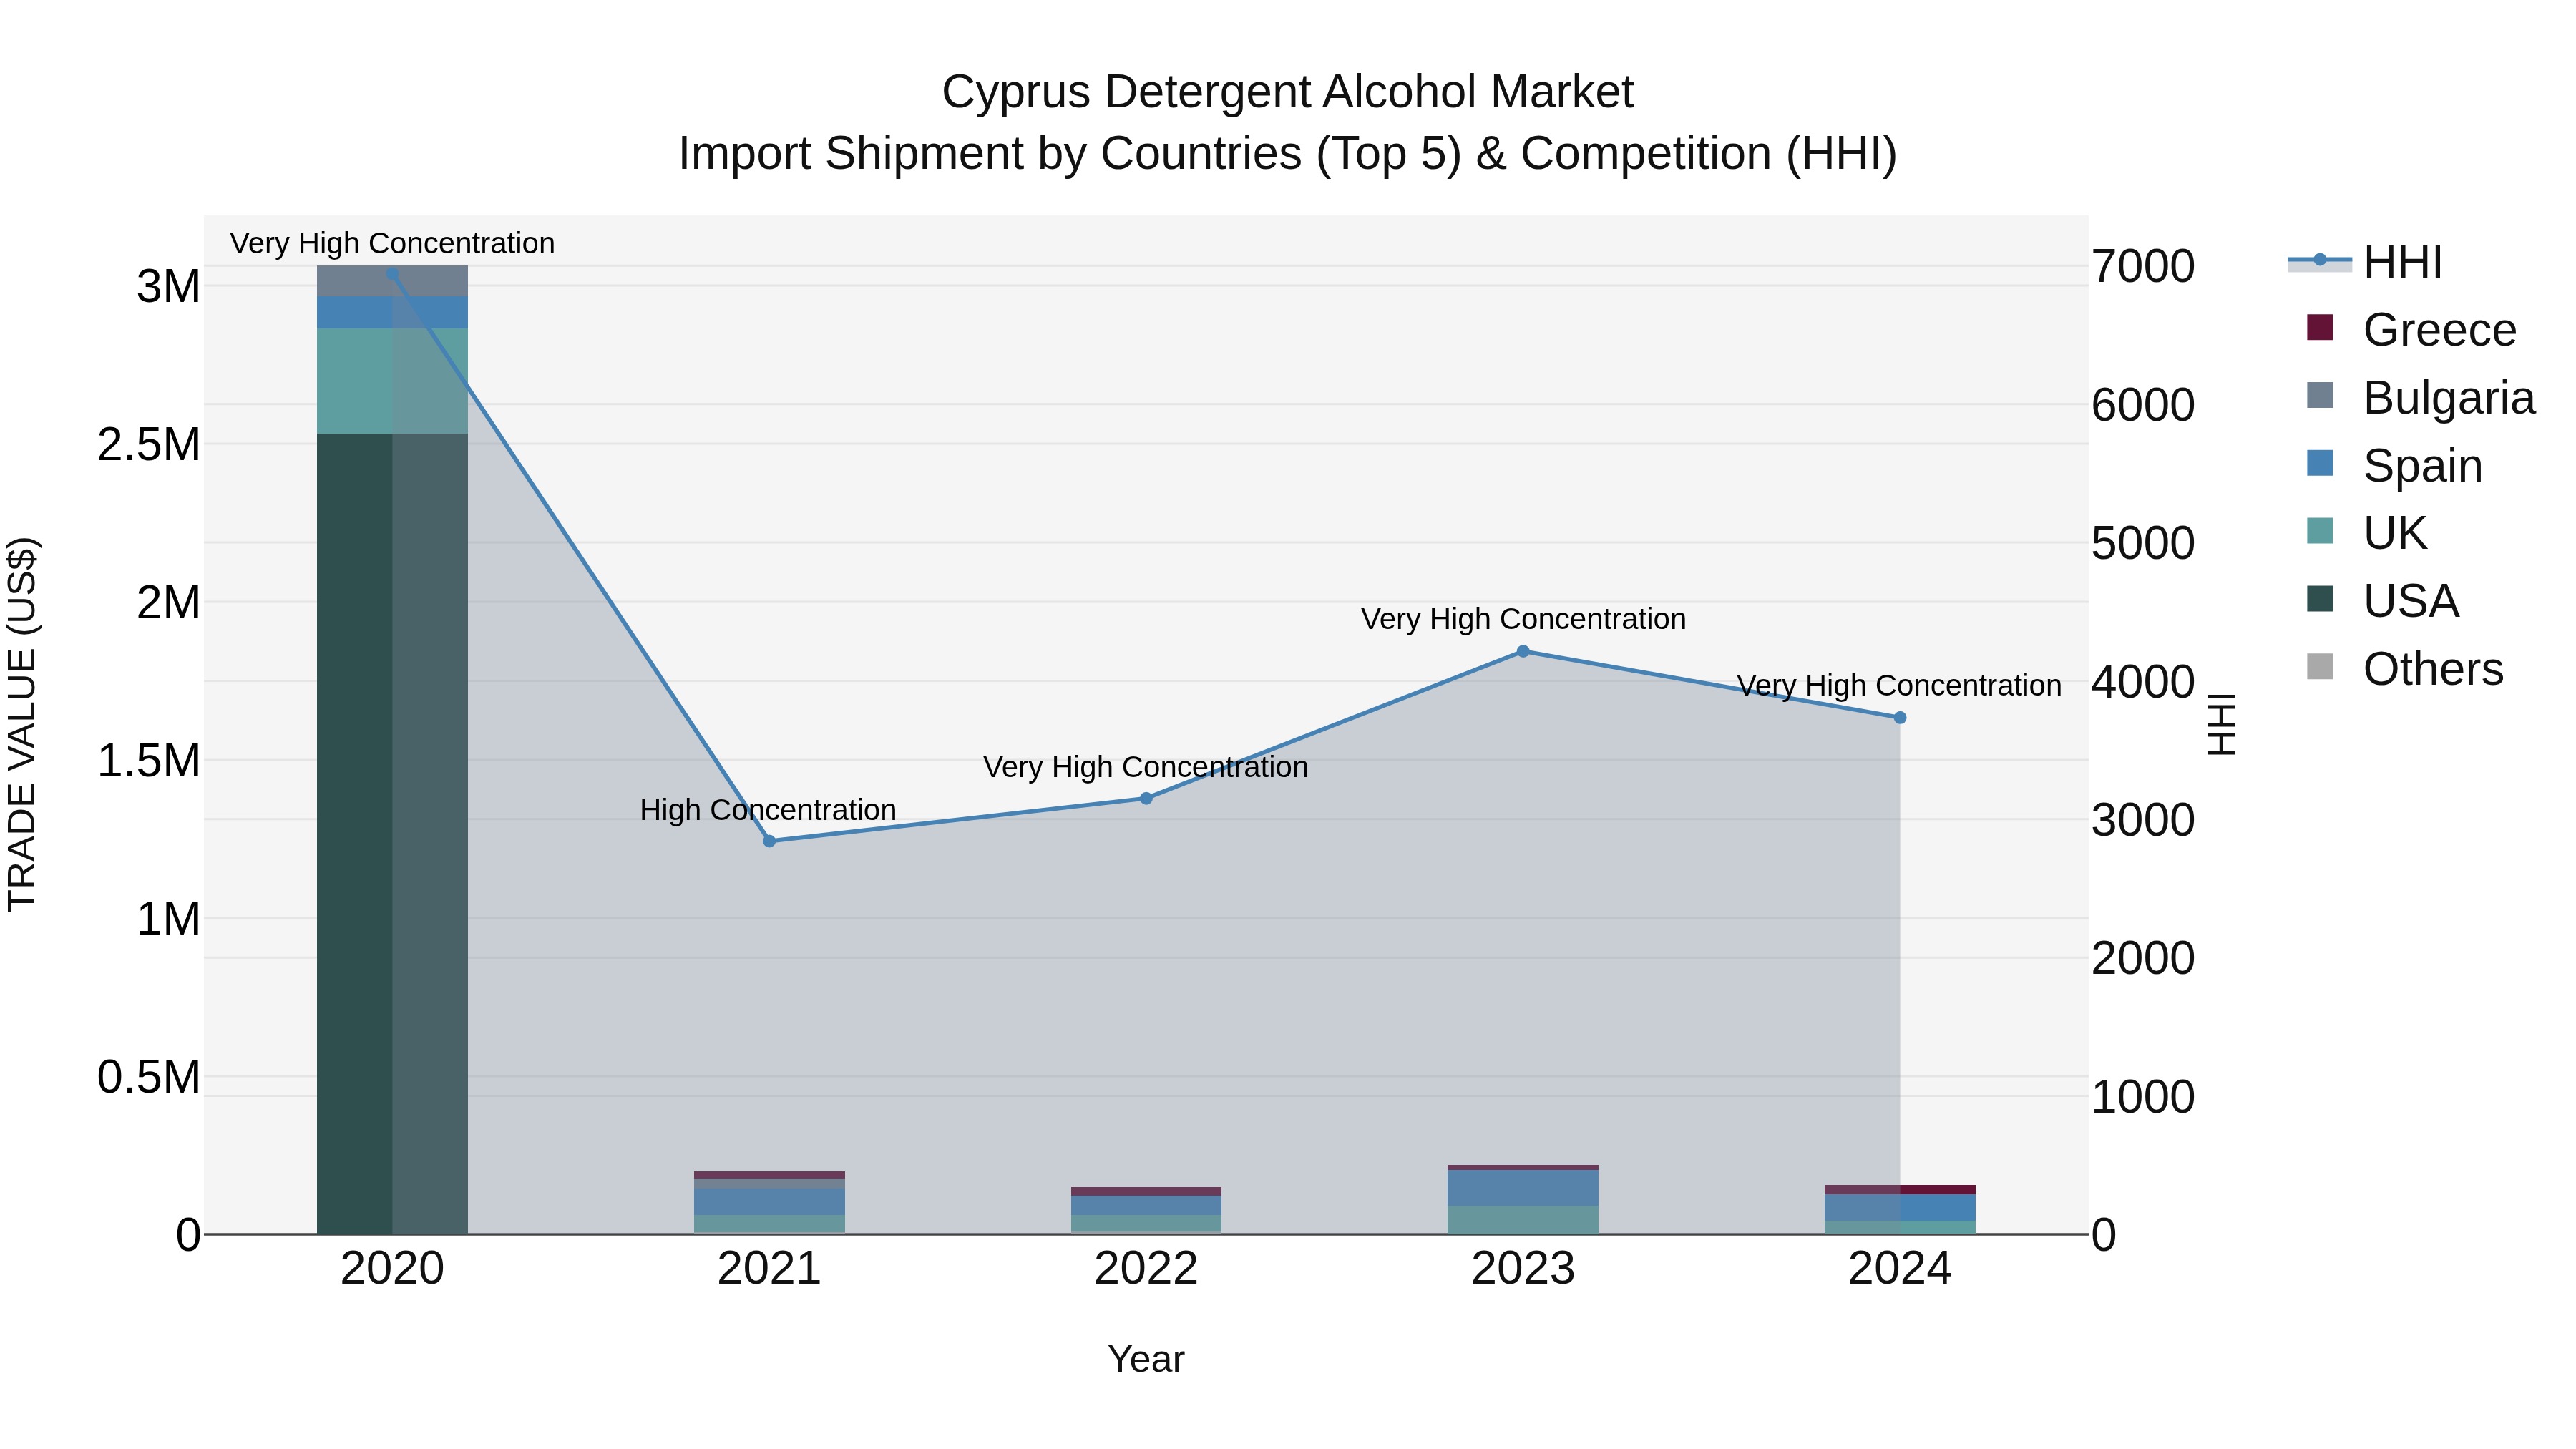Select the 2023 HHI data point marker
The width and height of the screenshot is (2576, 1449).
click(1523, 651)
